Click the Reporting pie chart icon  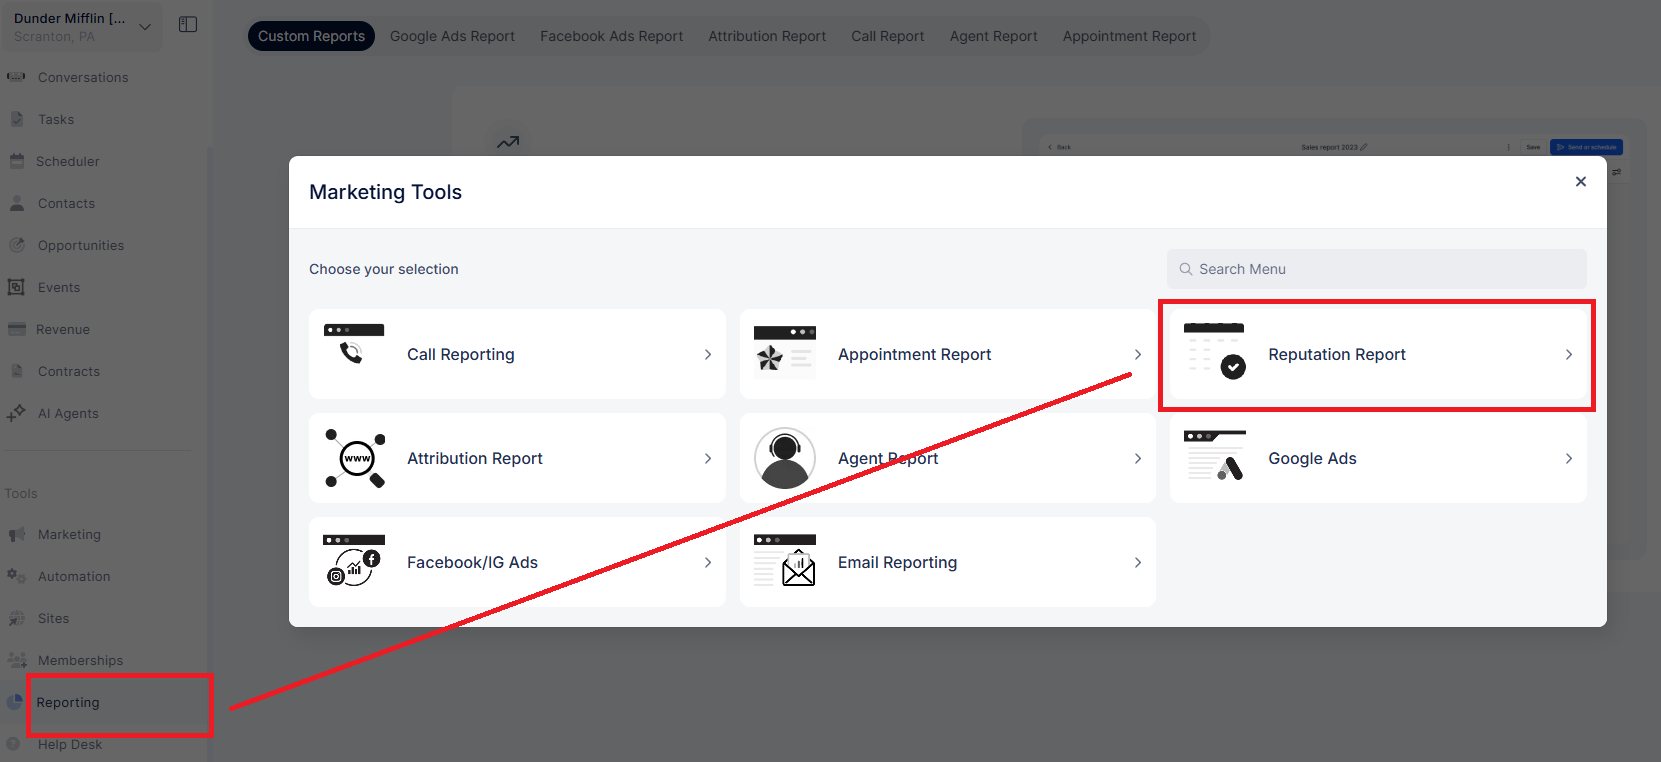coord(14,702)
